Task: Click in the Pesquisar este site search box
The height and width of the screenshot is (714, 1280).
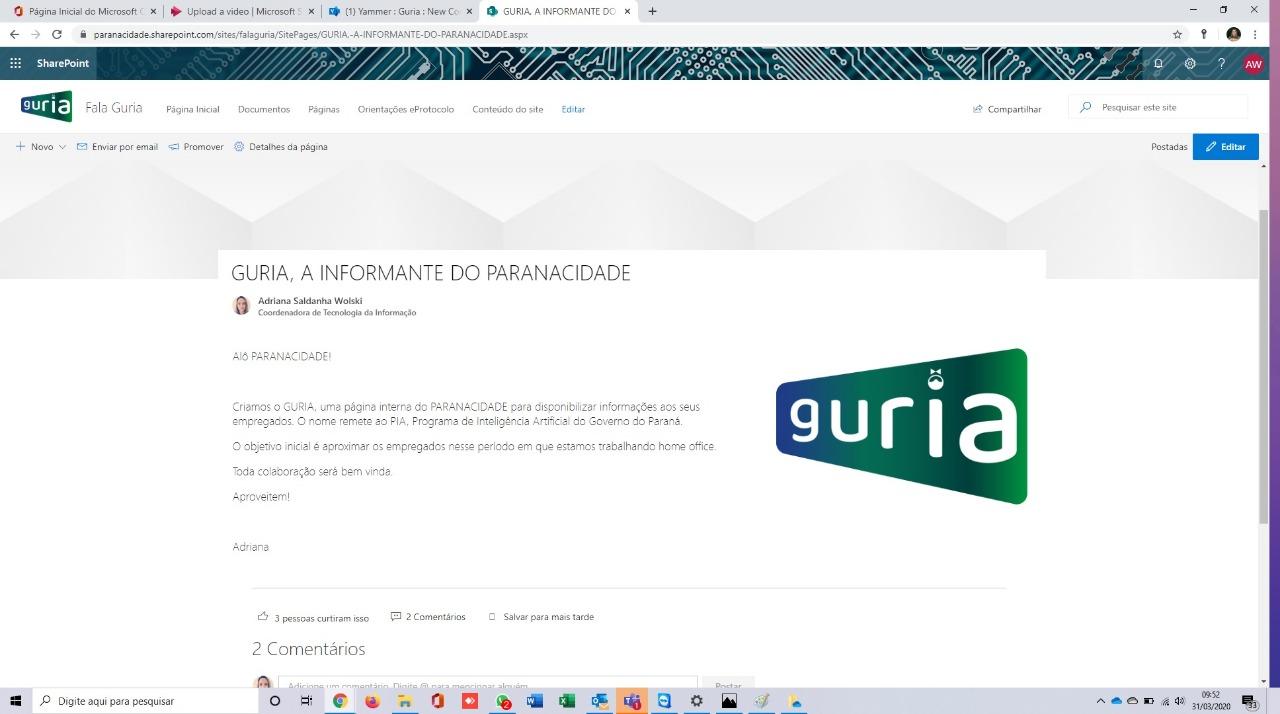Action: pyautogui.click(x=1166, y=107)
